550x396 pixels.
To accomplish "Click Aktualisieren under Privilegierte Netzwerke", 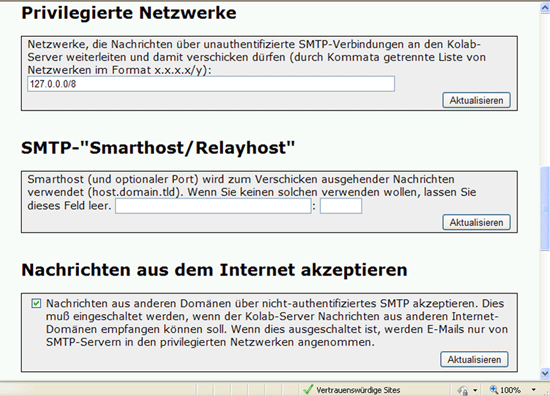I will (x=476, y=100).
